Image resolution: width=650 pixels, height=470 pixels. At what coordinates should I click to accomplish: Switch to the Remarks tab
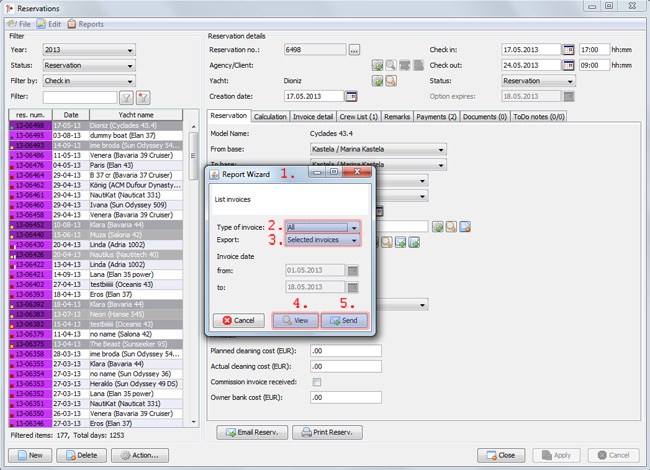point(397,117)
